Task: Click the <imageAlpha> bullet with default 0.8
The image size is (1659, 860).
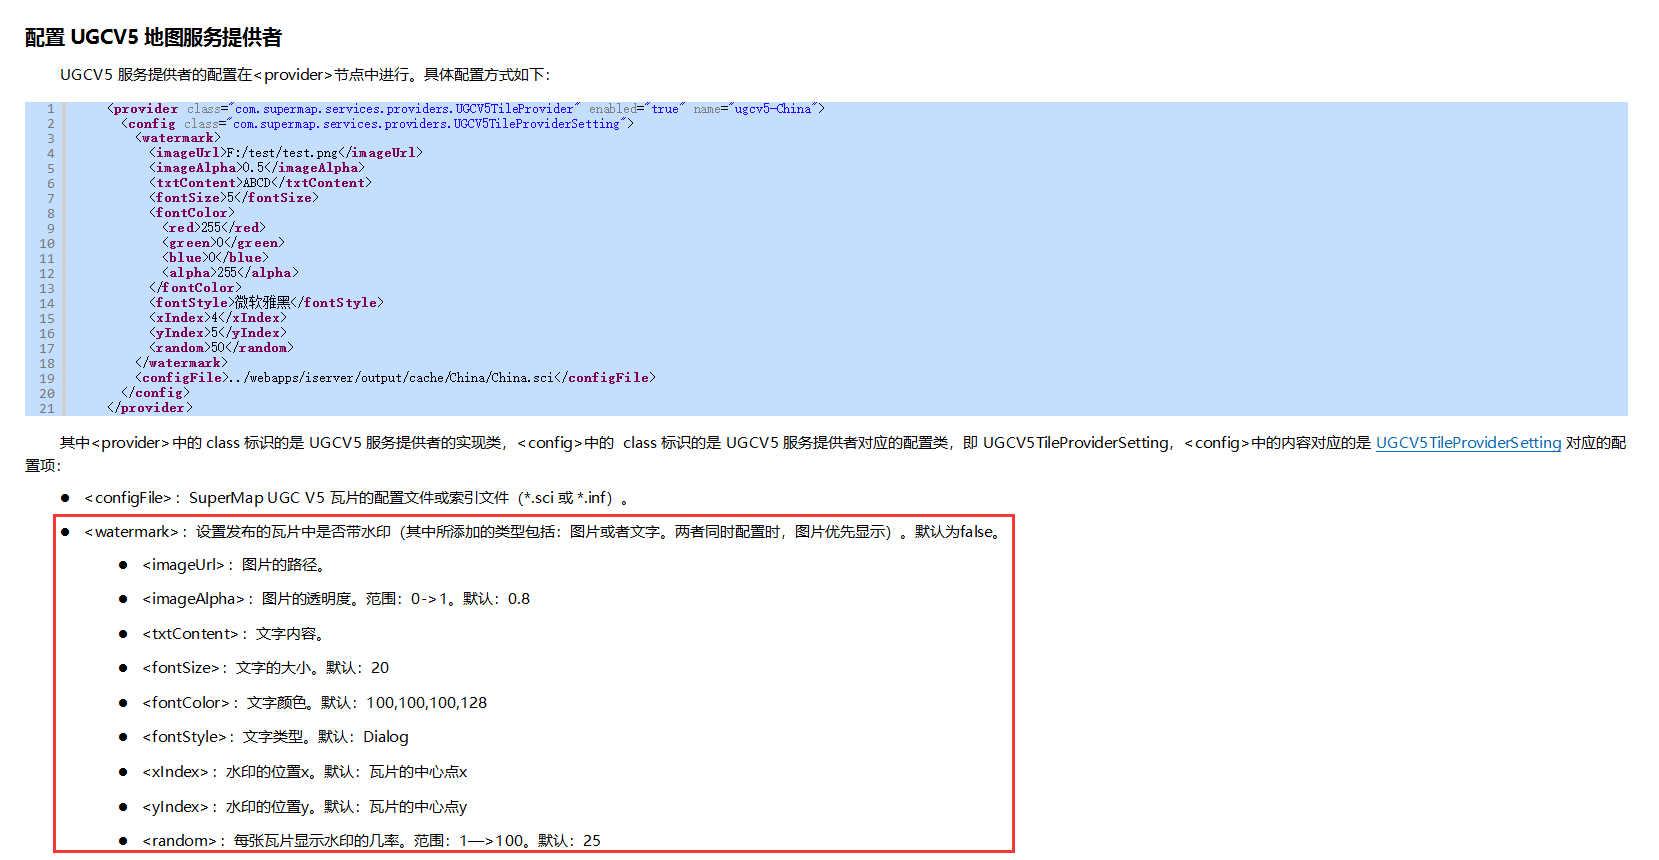Action: pyautogui.click(x=336, y=599)
